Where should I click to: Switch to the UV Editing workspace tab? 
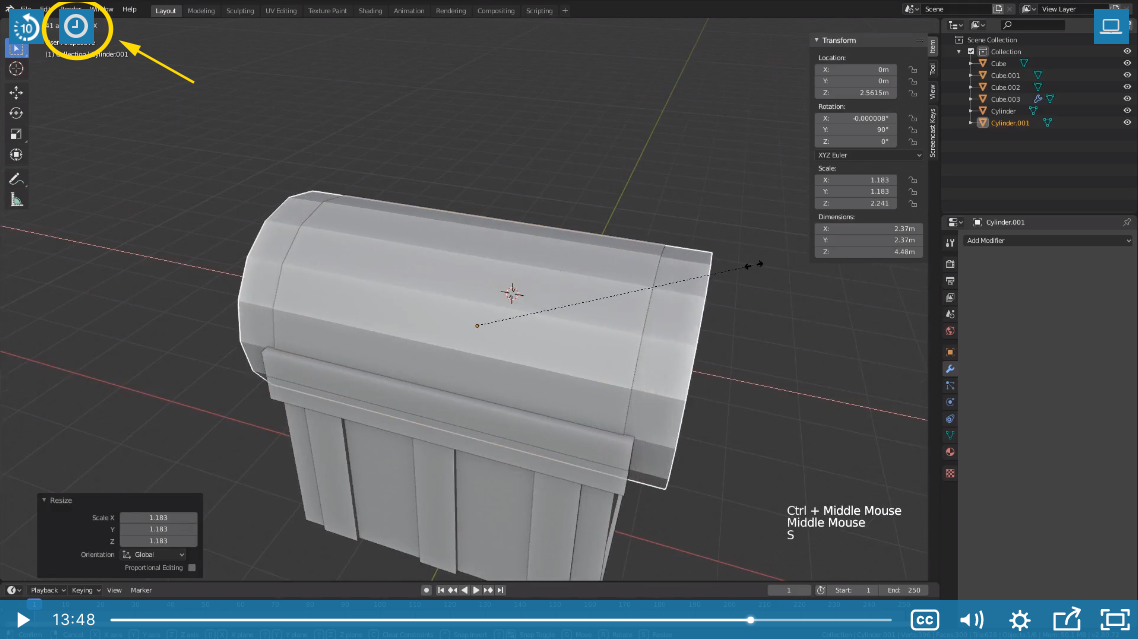click(x=281, y=11)
